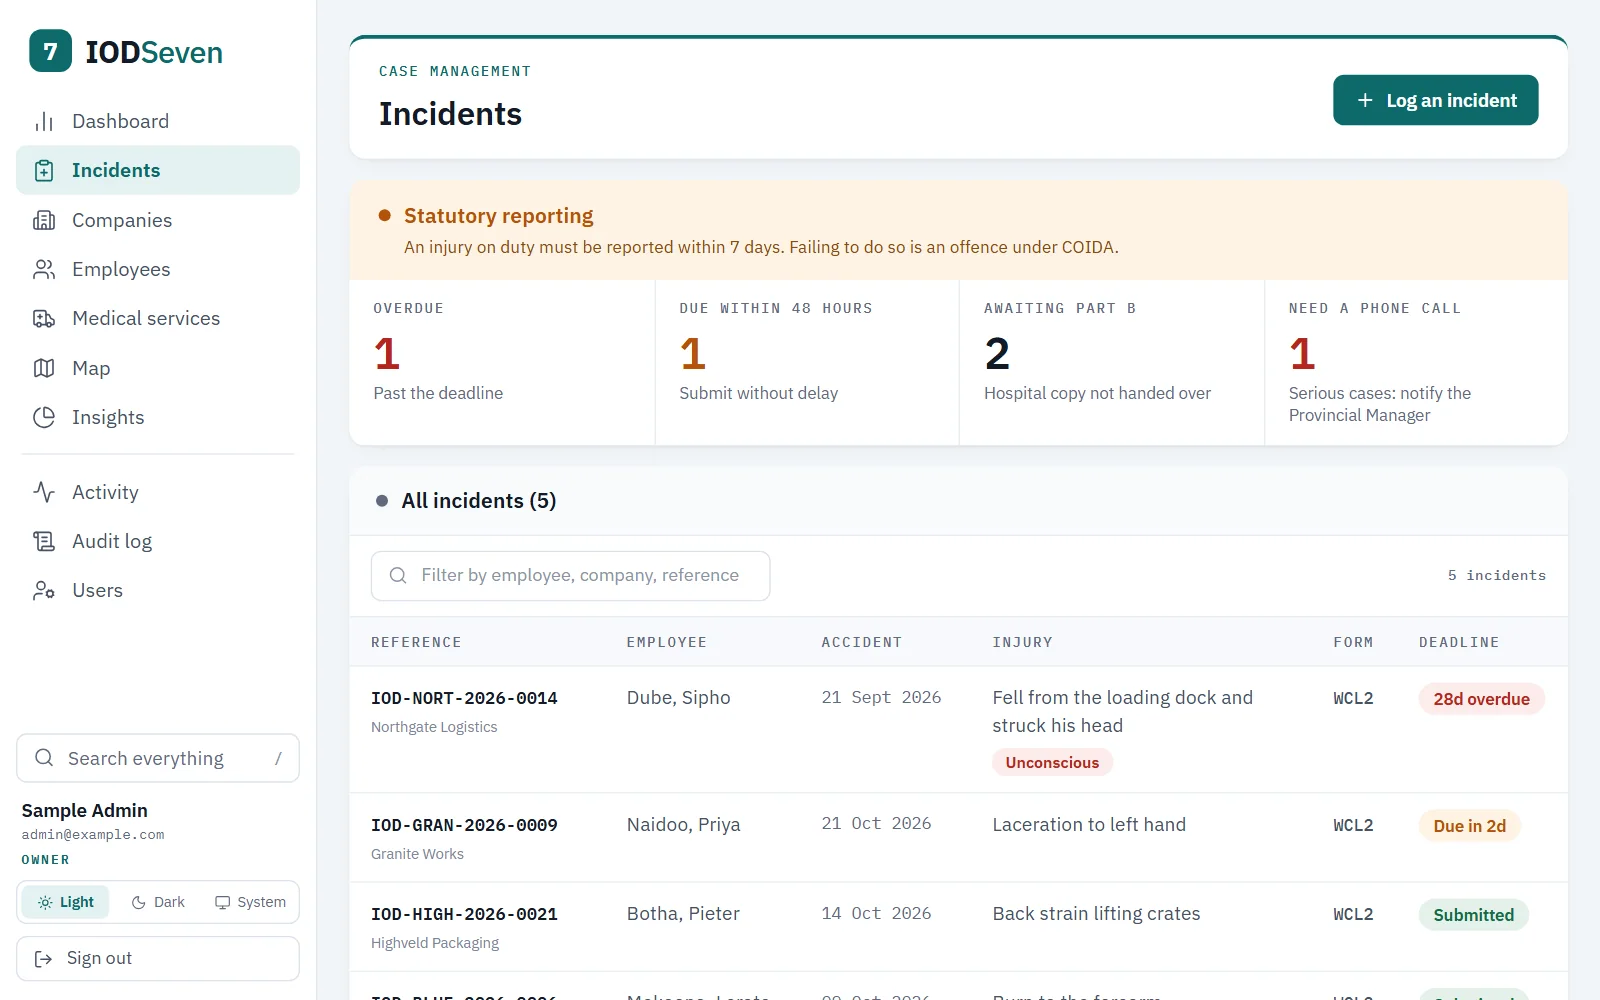Open Activity via its pulse icon
Screen dimensions: 1600x1000
click(x=44, y=492)
